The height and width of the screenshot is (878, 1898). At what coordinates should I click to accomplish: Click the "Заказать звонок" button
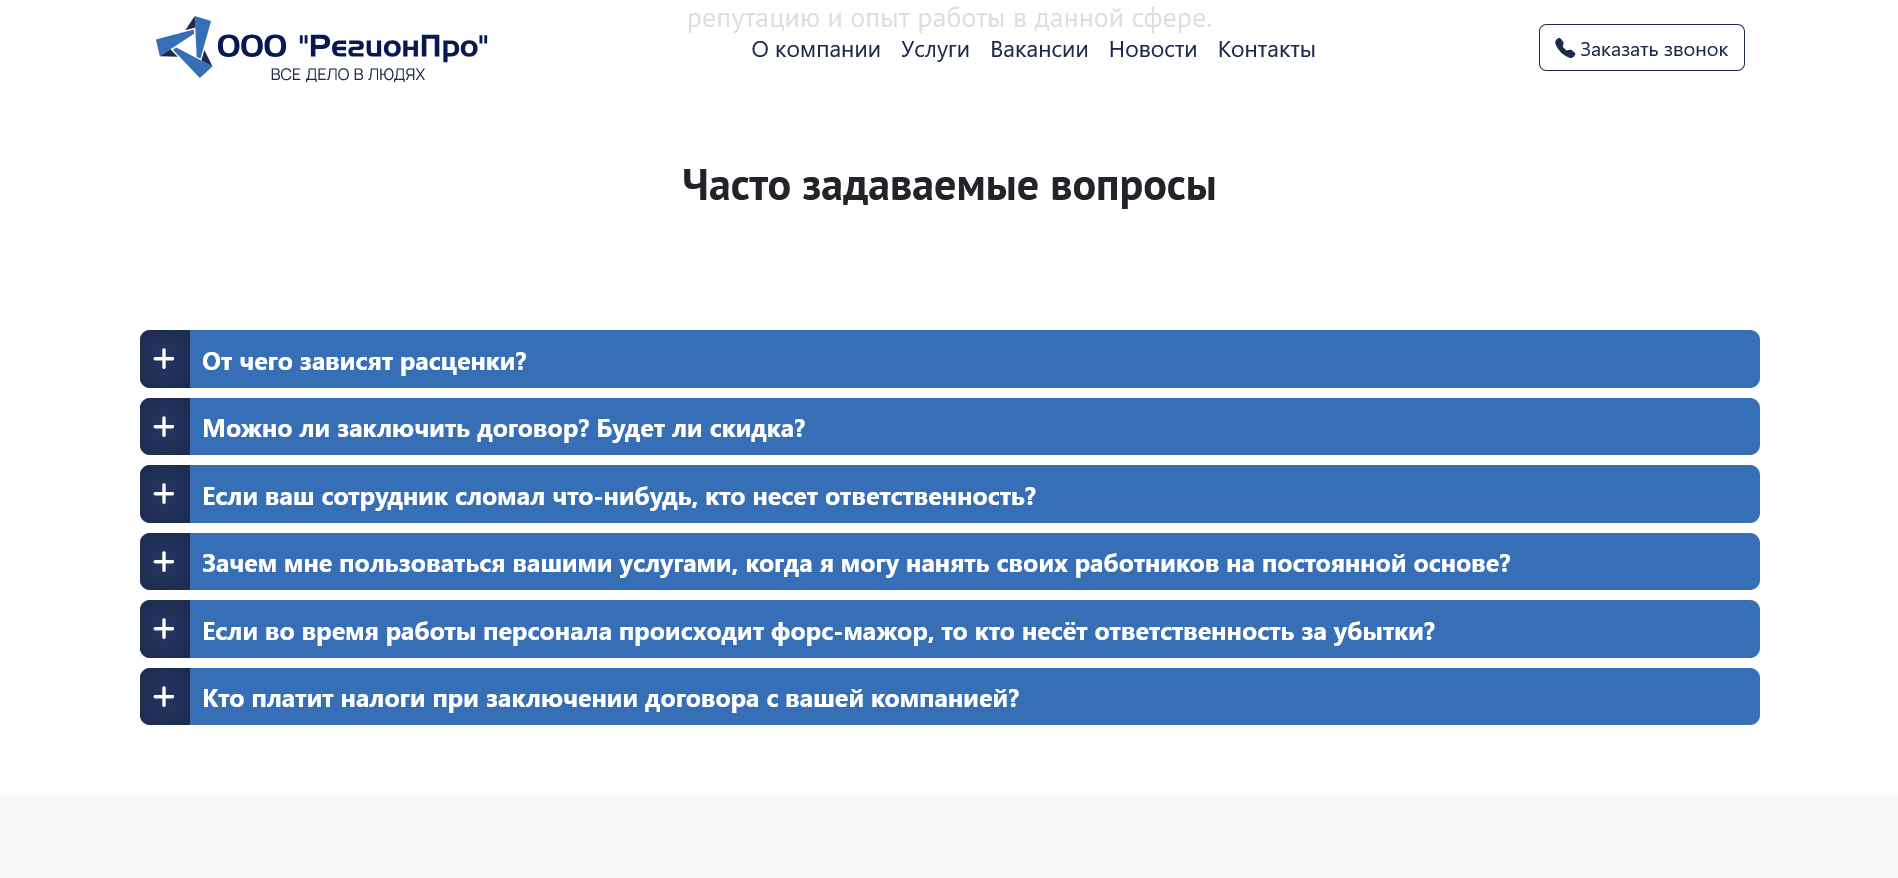[x=1640, y=48]
